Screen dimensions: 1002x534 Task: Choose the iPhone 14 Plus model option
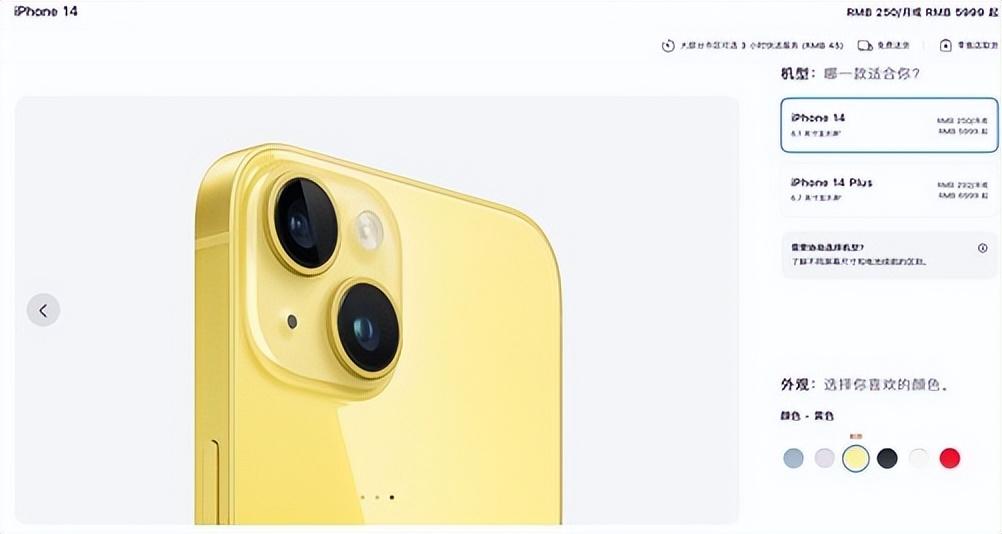pos(889,190)
